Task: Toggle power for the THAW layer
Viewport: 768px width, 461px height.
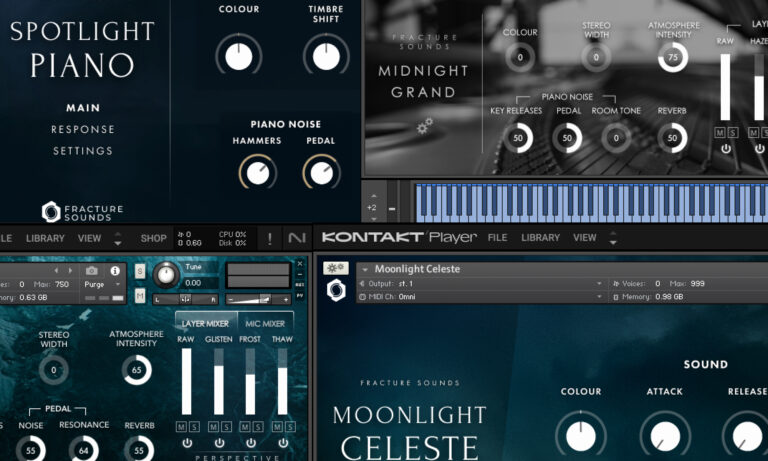Action: pos(283,443)
